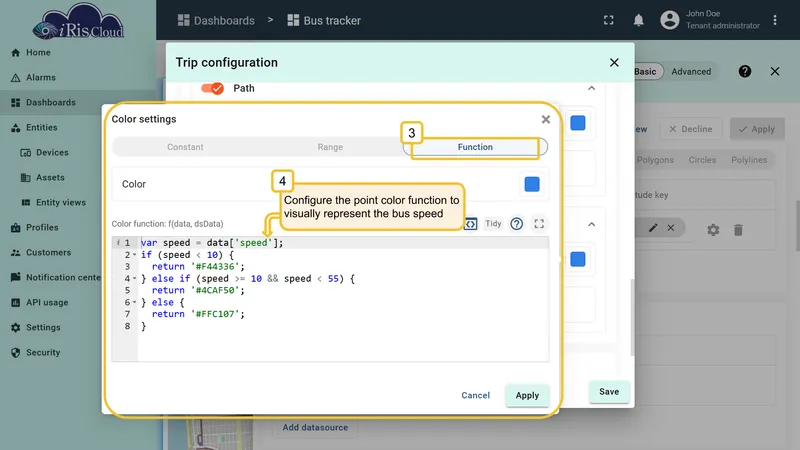Toggle the Path switch off
This screenshot has height=450, width=800.
coord(212,88)
